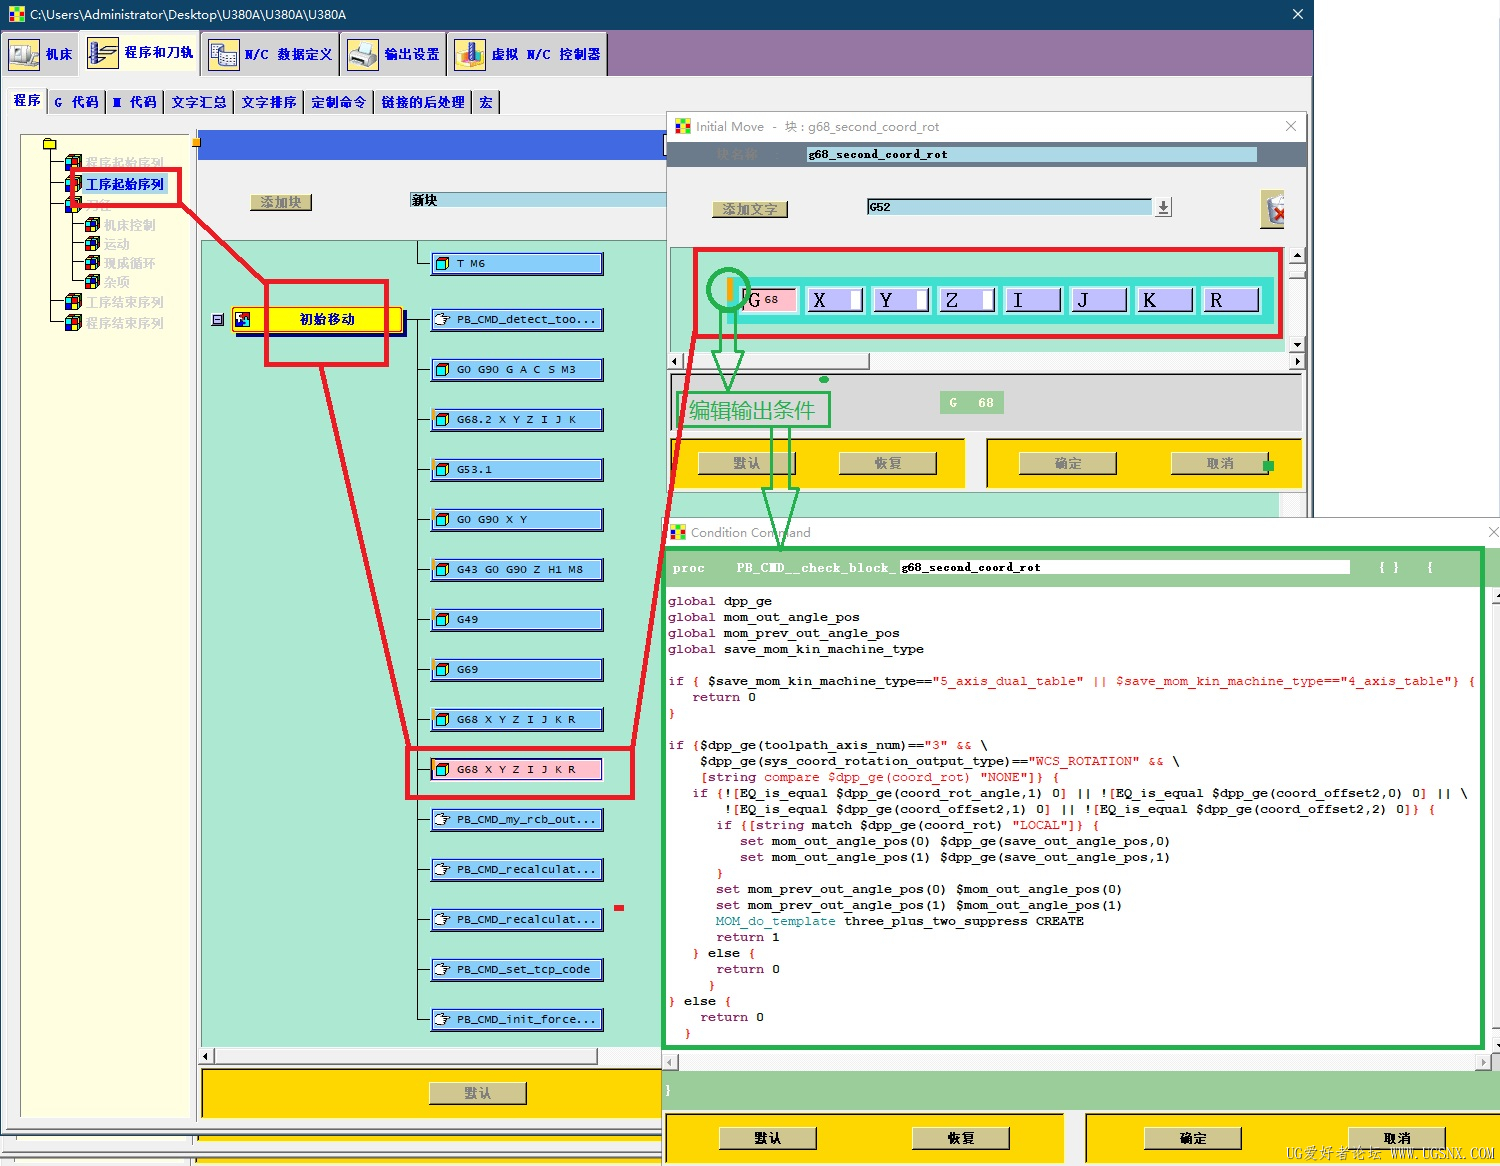Select the pink G68 X Y Z I J K R block

tap(517, 769)
